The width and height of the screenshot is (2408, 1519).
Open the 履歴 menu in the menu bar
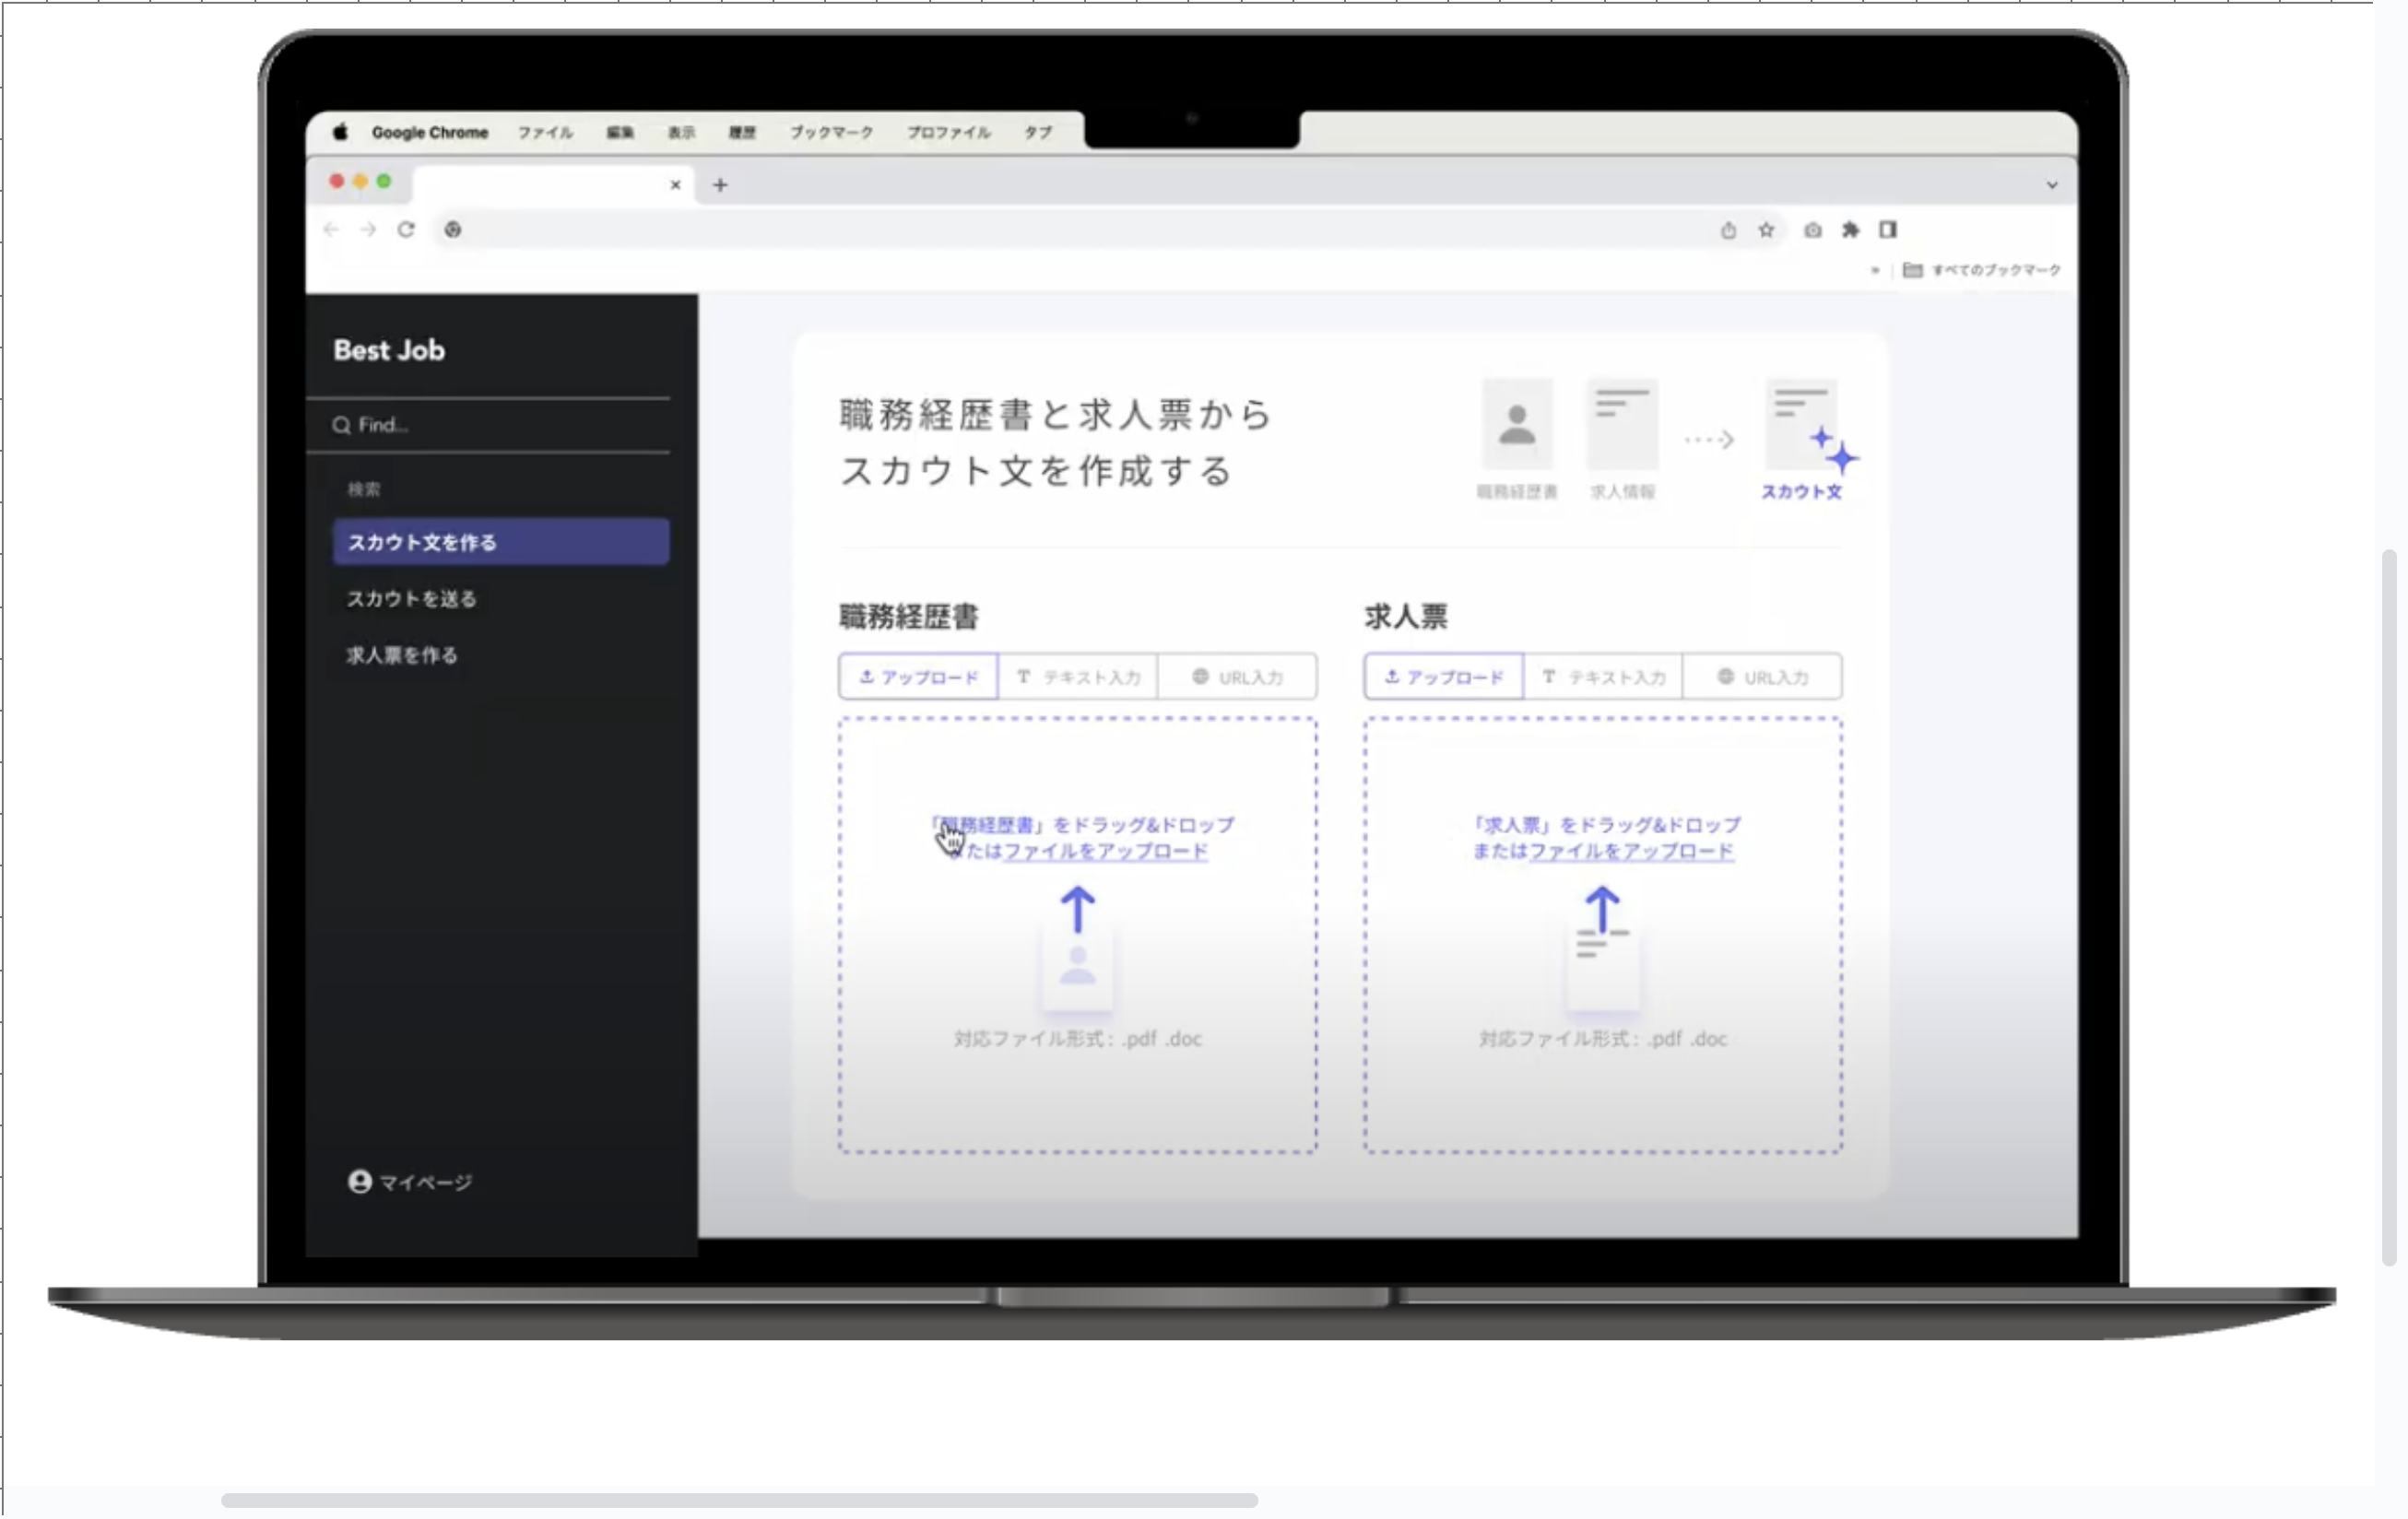point(742,132)
